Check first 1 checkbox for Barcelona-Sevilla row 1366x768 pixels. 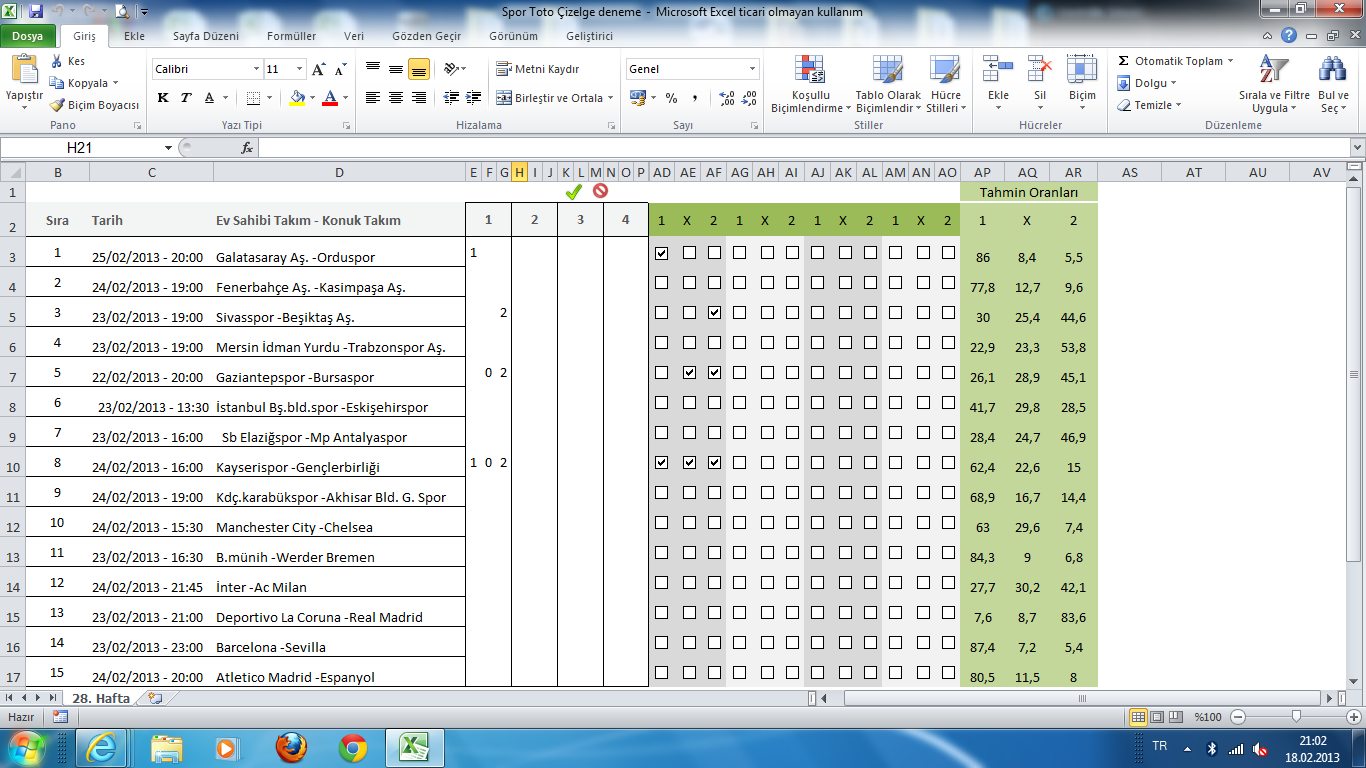661,643
